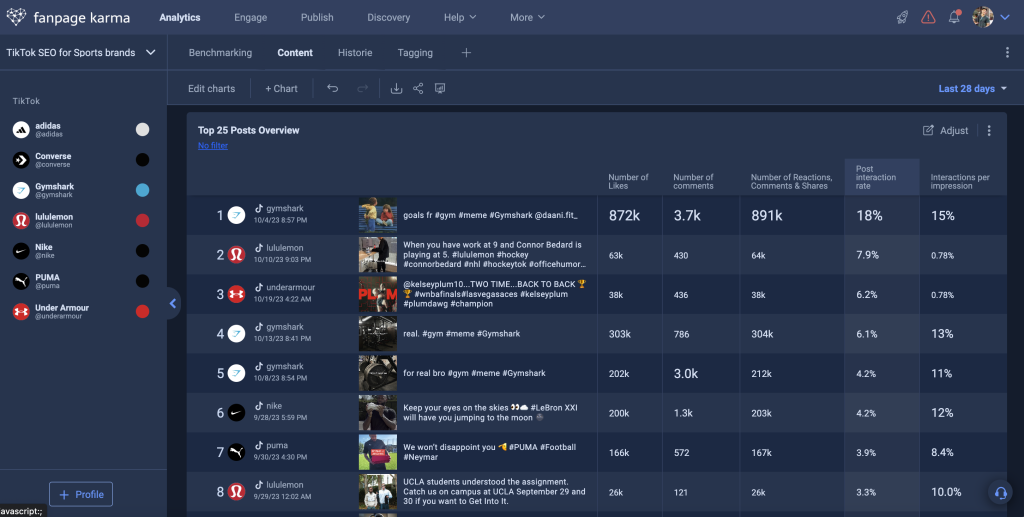Open the headset support chat button
The height and width of the screenshot is (517, 1024).
(x=999, y=492)
